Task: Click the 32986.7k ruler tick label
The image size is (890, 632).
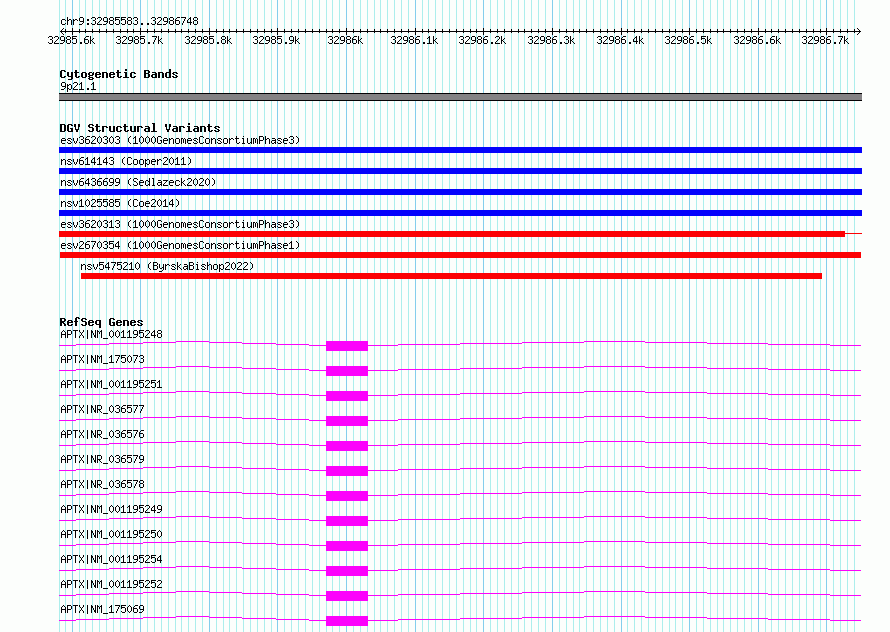Action: click(825, 40)
